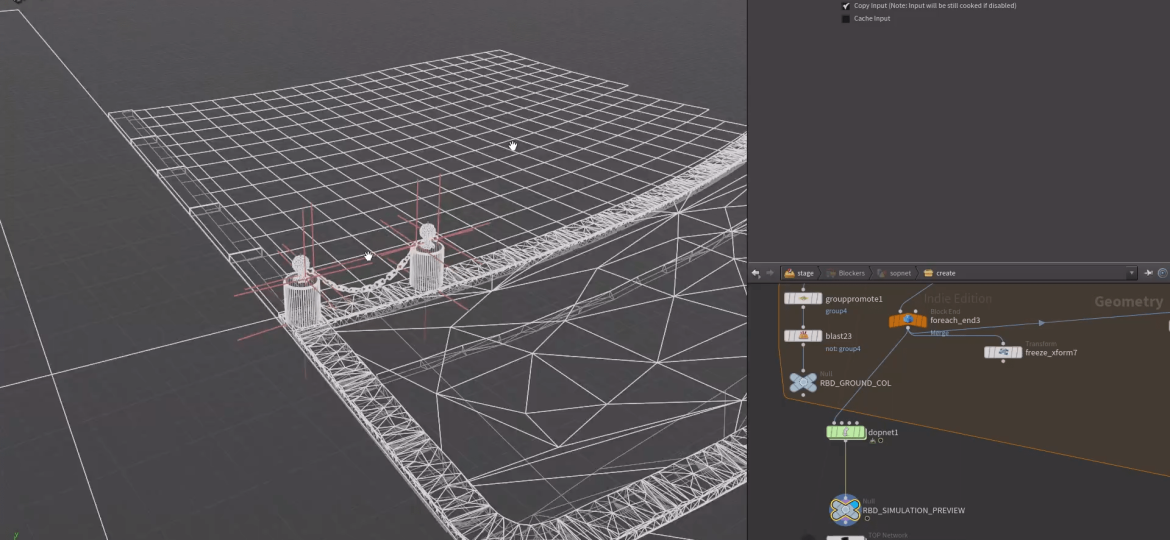
Task: Navigate to stage in the path bar
Action: point(799,273)
